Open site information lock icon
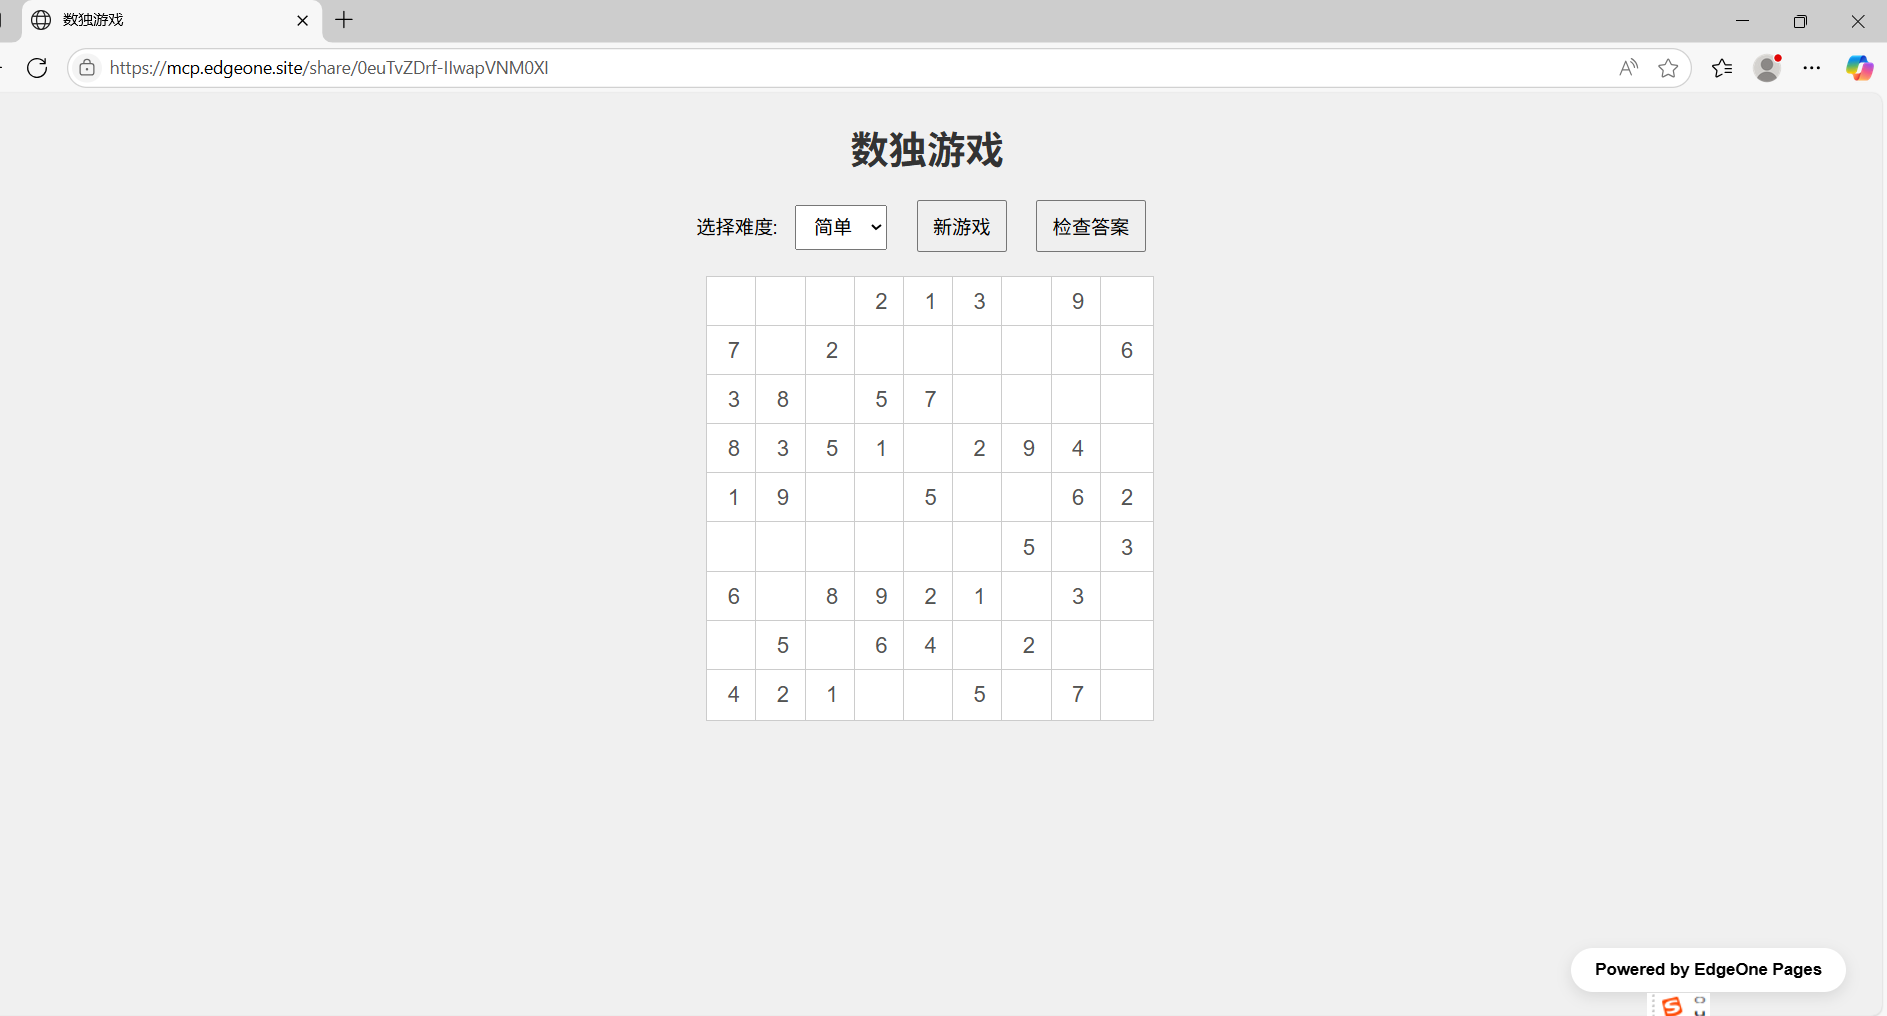Viewport: 1887px width, 1016px height. 88,68
